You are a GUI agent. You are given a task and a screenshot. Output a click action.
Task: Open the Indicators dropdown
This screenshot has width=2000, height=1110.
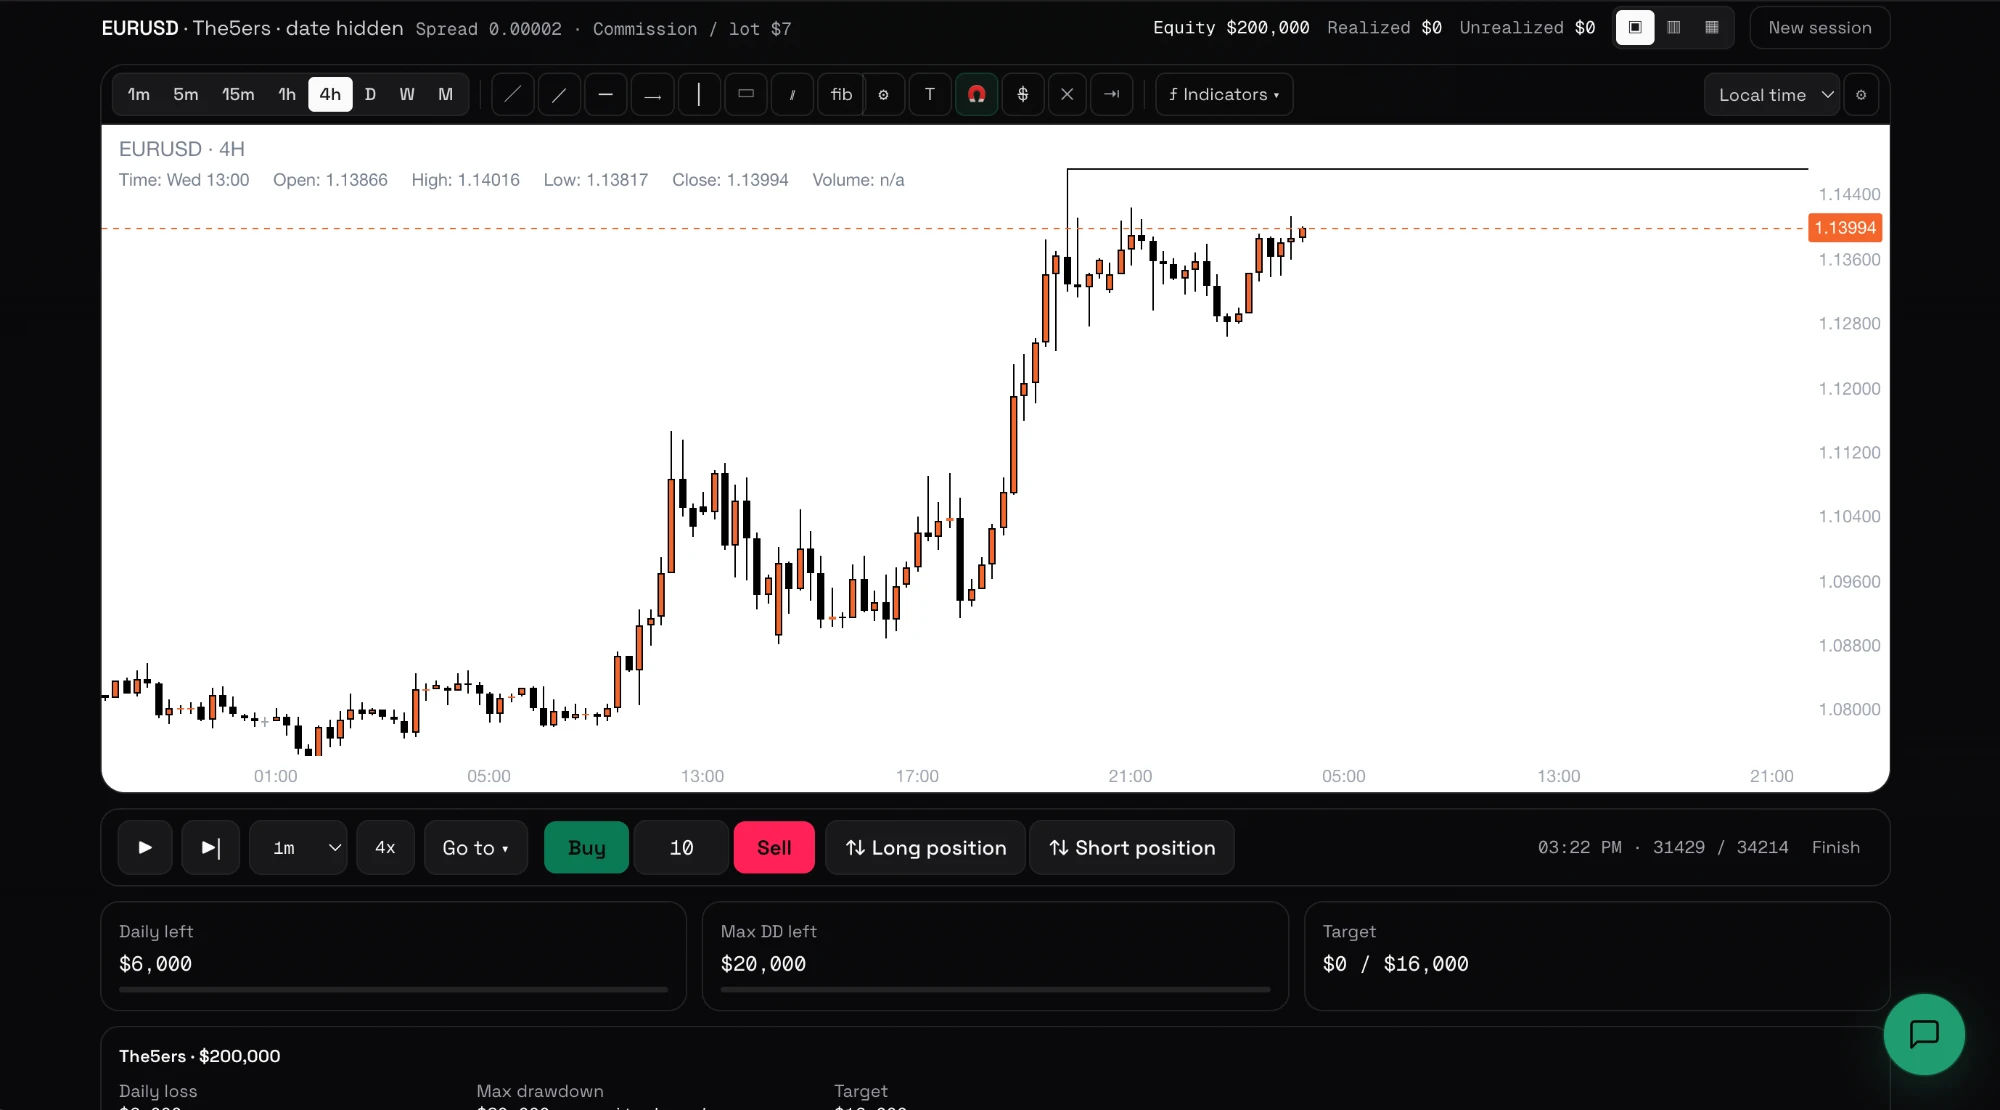[x=1224, y=94]
